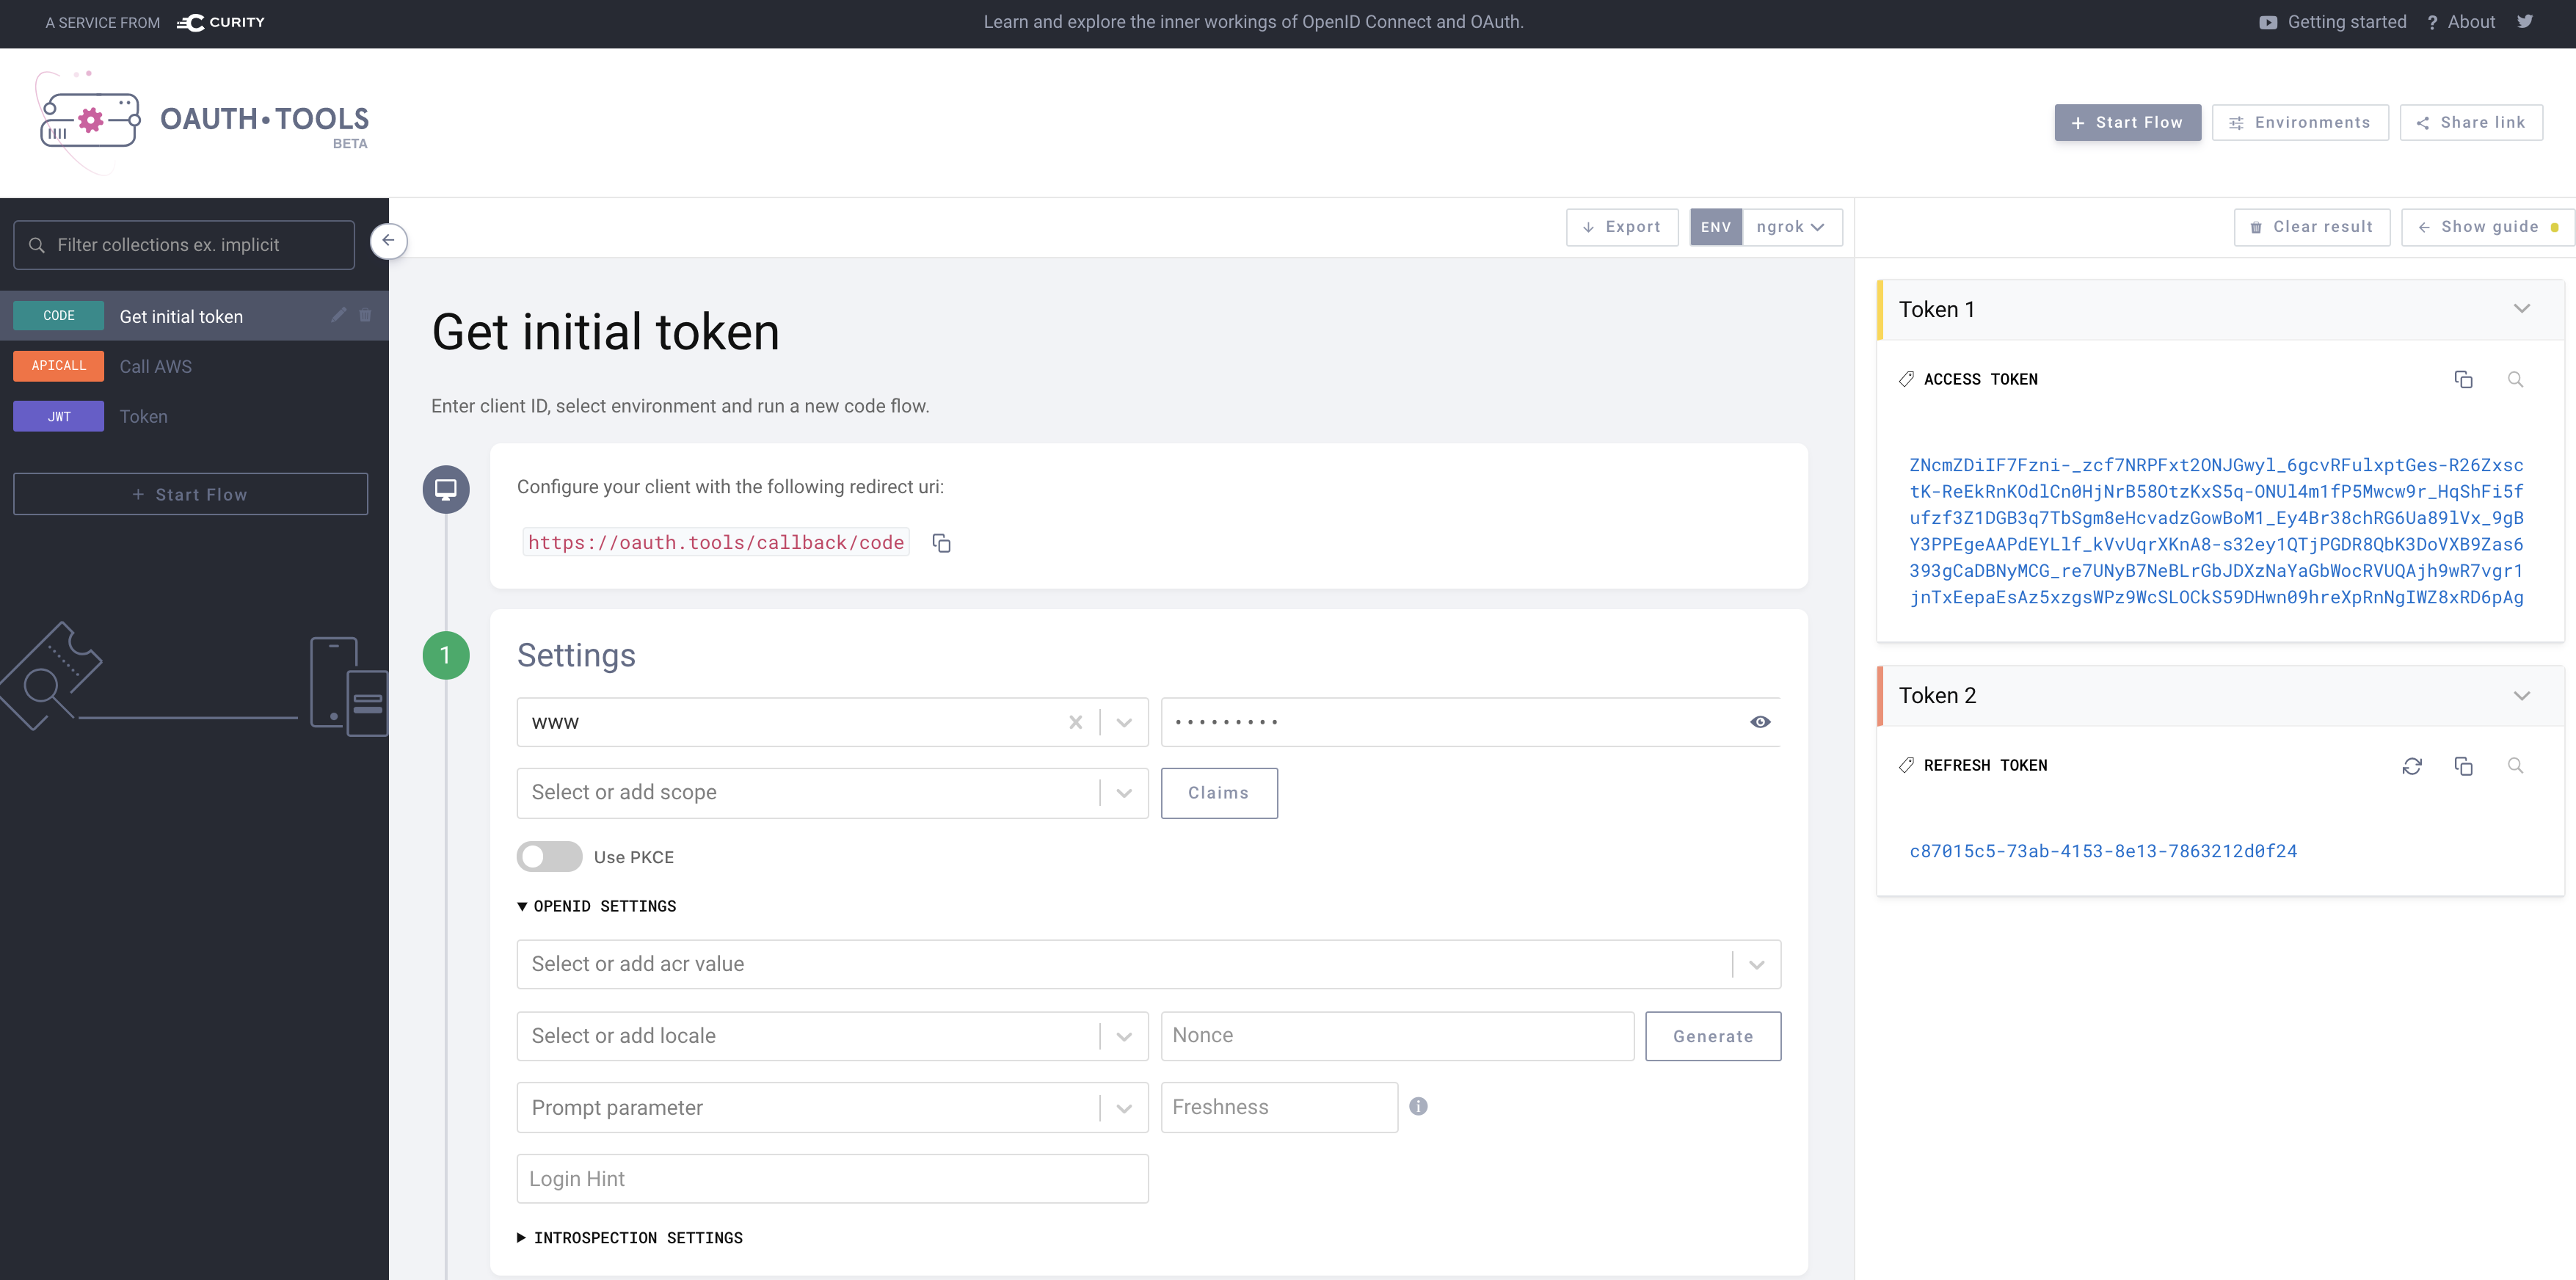The width and height of the screenshot is (2576, 1280).
Task: Click the Freshness info icon
Action: click(x=1419, y=1106)
